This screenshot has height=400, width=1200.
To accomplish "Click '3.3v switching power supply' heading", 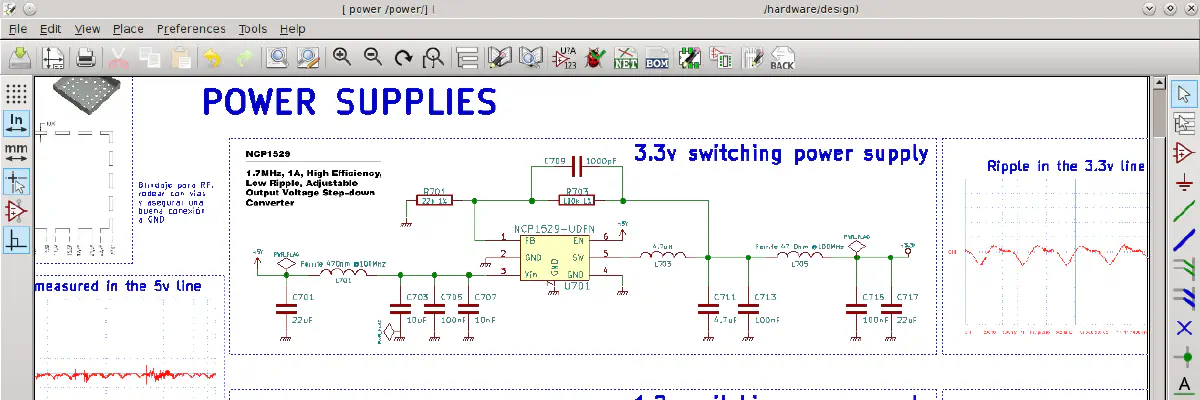I will (781, 154).
